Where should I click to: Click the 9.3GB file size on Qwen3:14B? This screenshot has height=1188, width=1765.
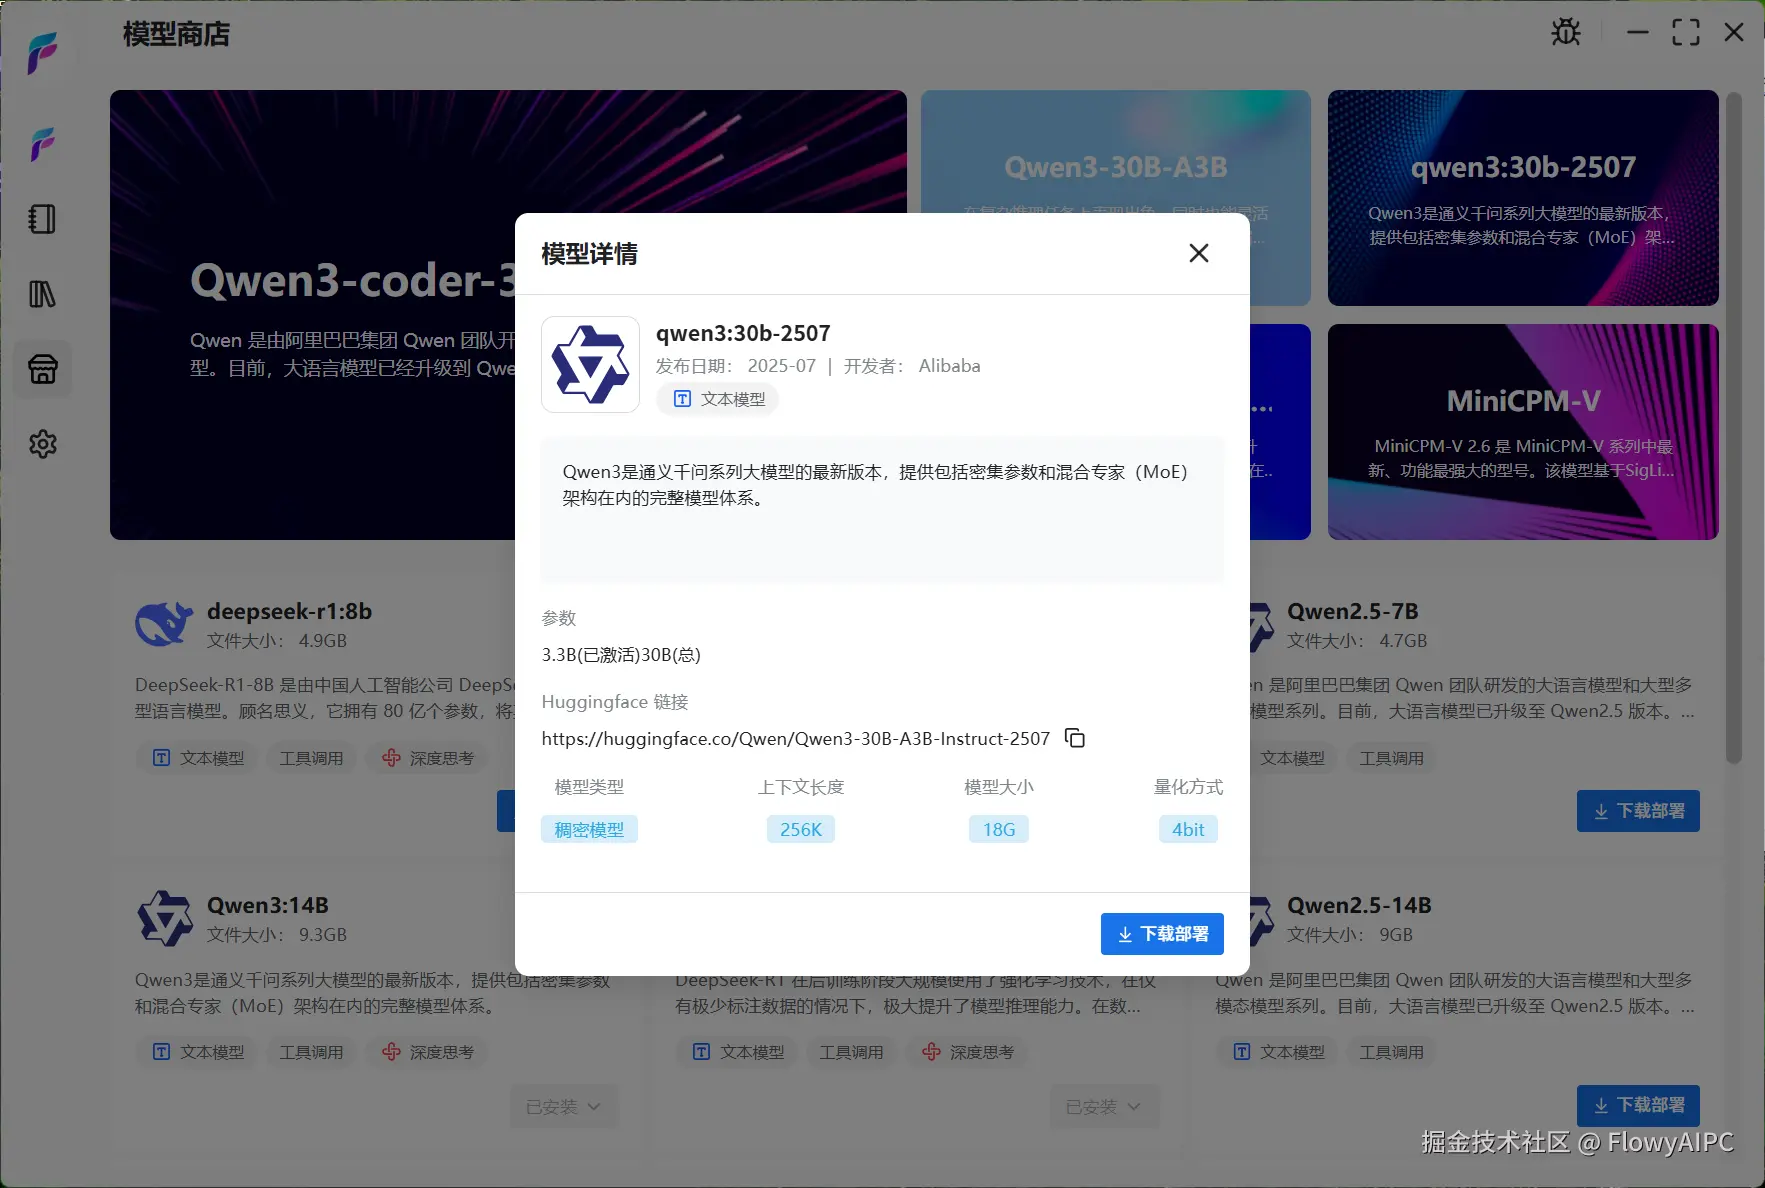[x=323, y=935]
